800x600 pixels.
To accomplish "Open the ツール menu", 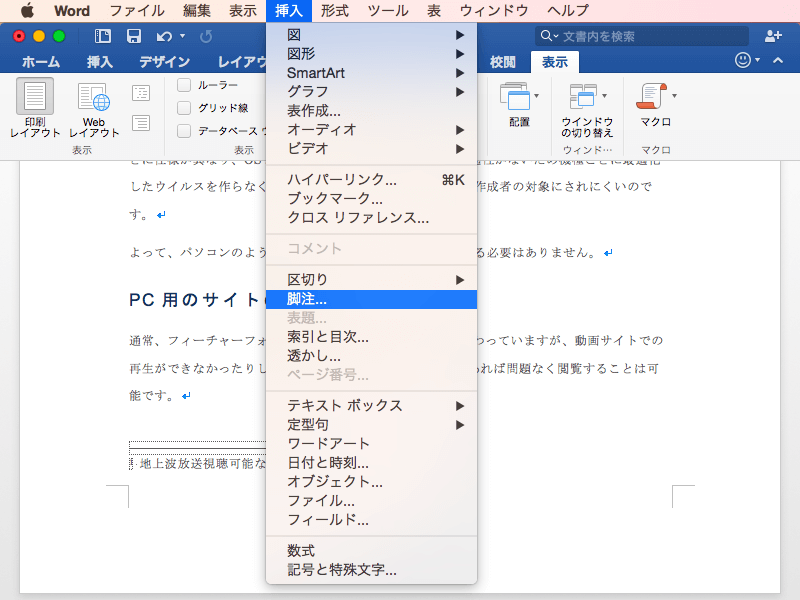I will 388,10.
